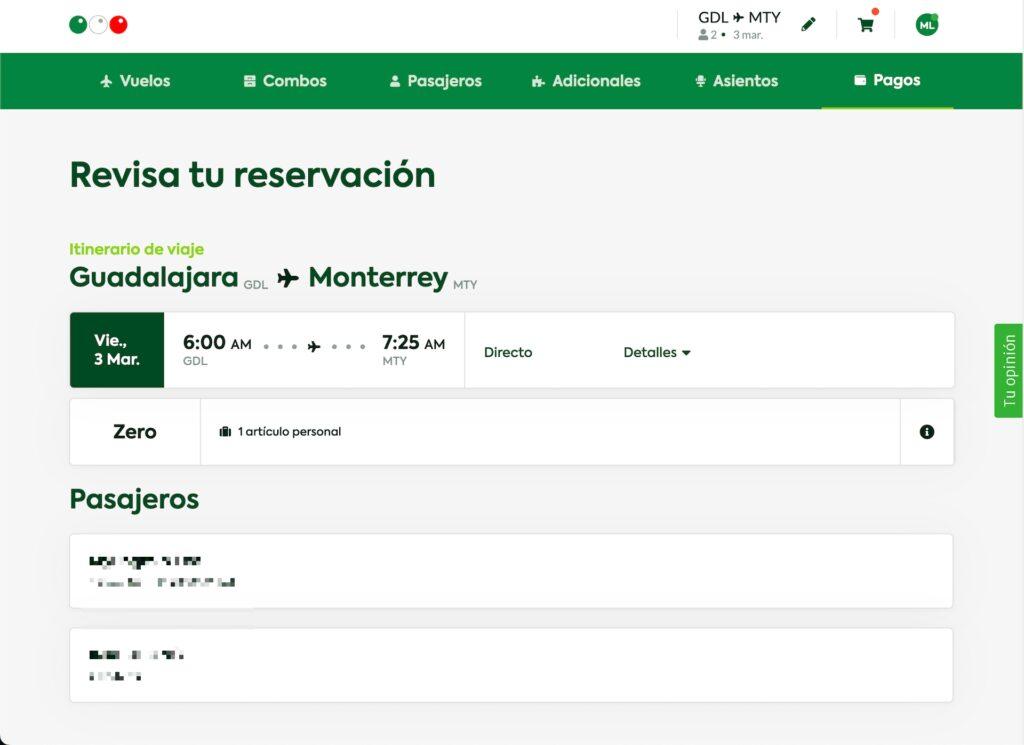The image size is (1024, 745).
Task: Open the Adicionales step
Action: click(586, 81)
